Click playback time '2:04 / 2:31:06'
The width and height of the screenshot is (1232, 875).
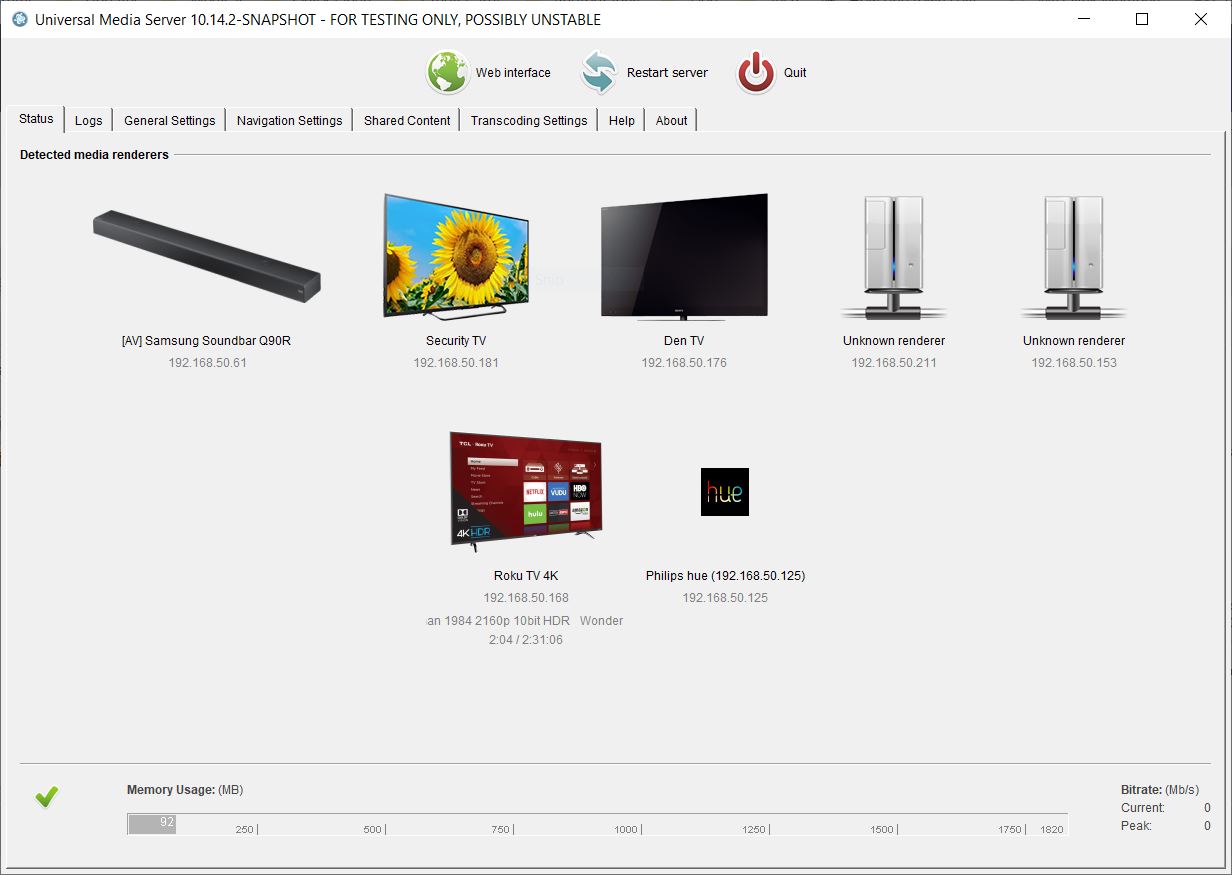pyautogui.click(x=526, y=640)
